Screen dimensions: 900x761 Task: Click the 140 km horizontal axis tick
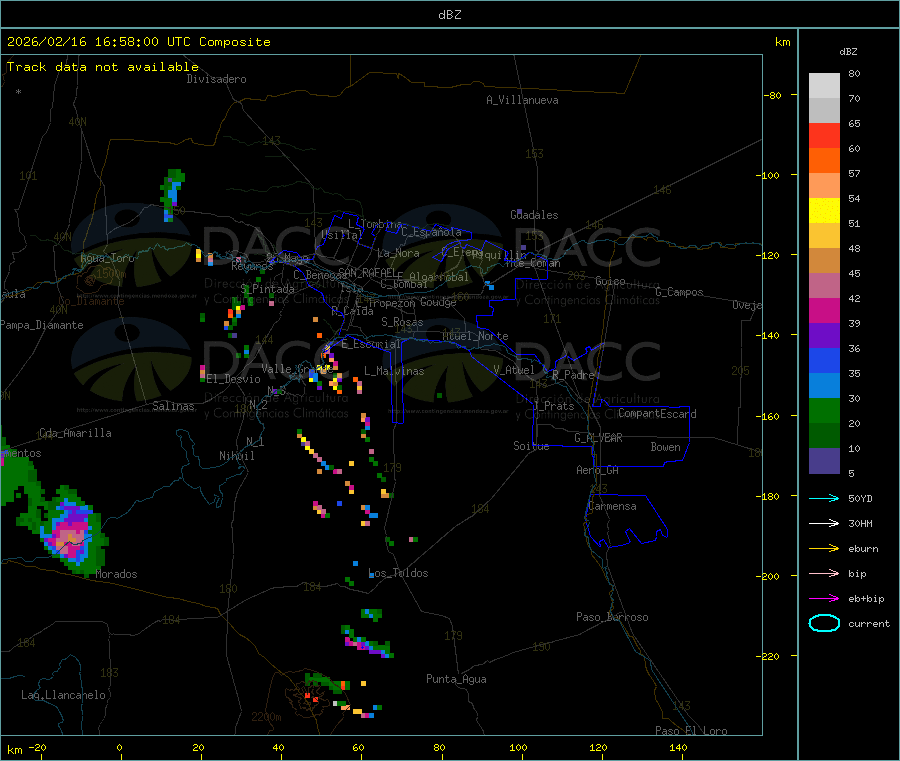coord(678,748)
